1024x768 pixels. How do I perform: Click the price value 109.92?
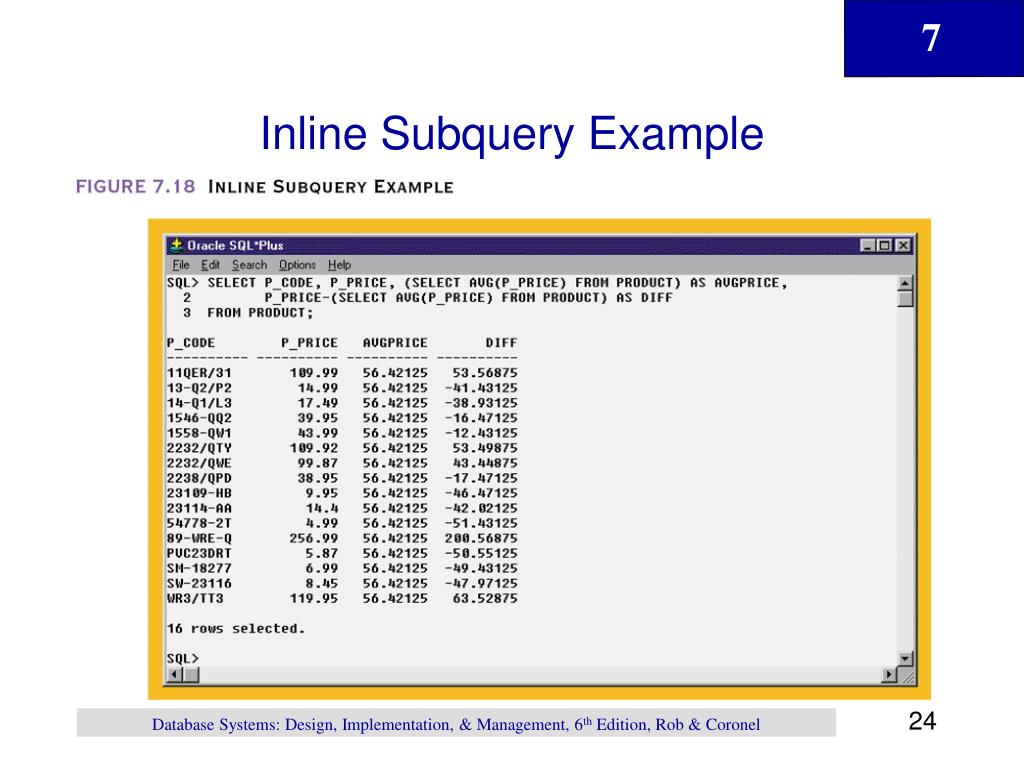313,448
